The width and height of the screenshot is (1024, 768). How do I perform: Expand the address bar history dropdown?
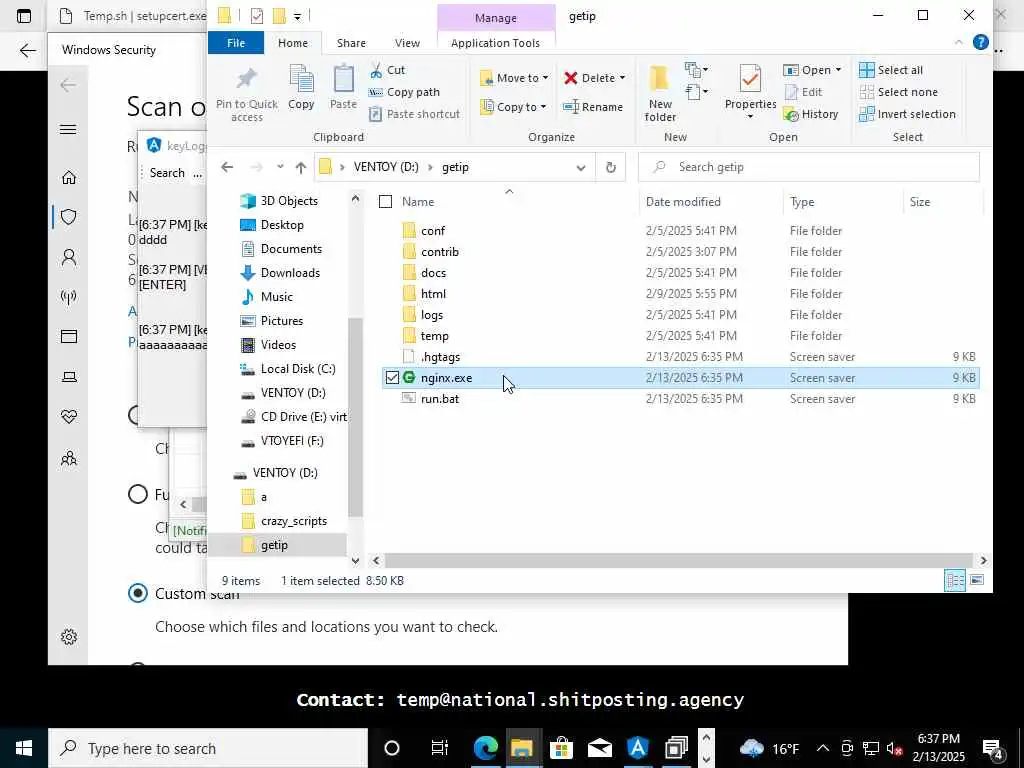(x=581, y=167)
